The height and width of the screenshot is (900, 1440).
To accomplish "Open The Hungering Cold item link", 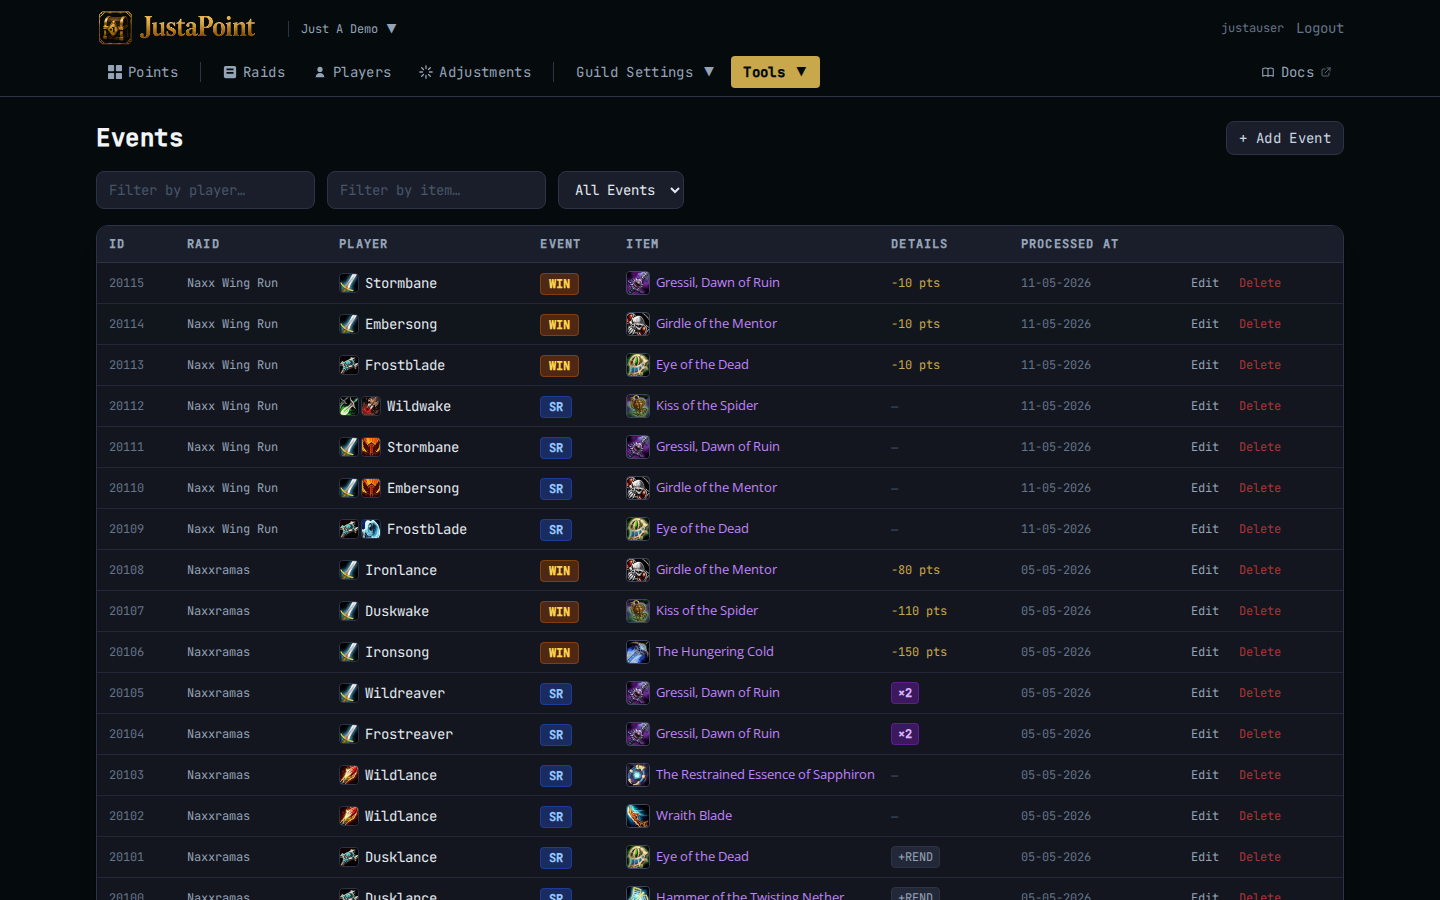I will point(715,651).
